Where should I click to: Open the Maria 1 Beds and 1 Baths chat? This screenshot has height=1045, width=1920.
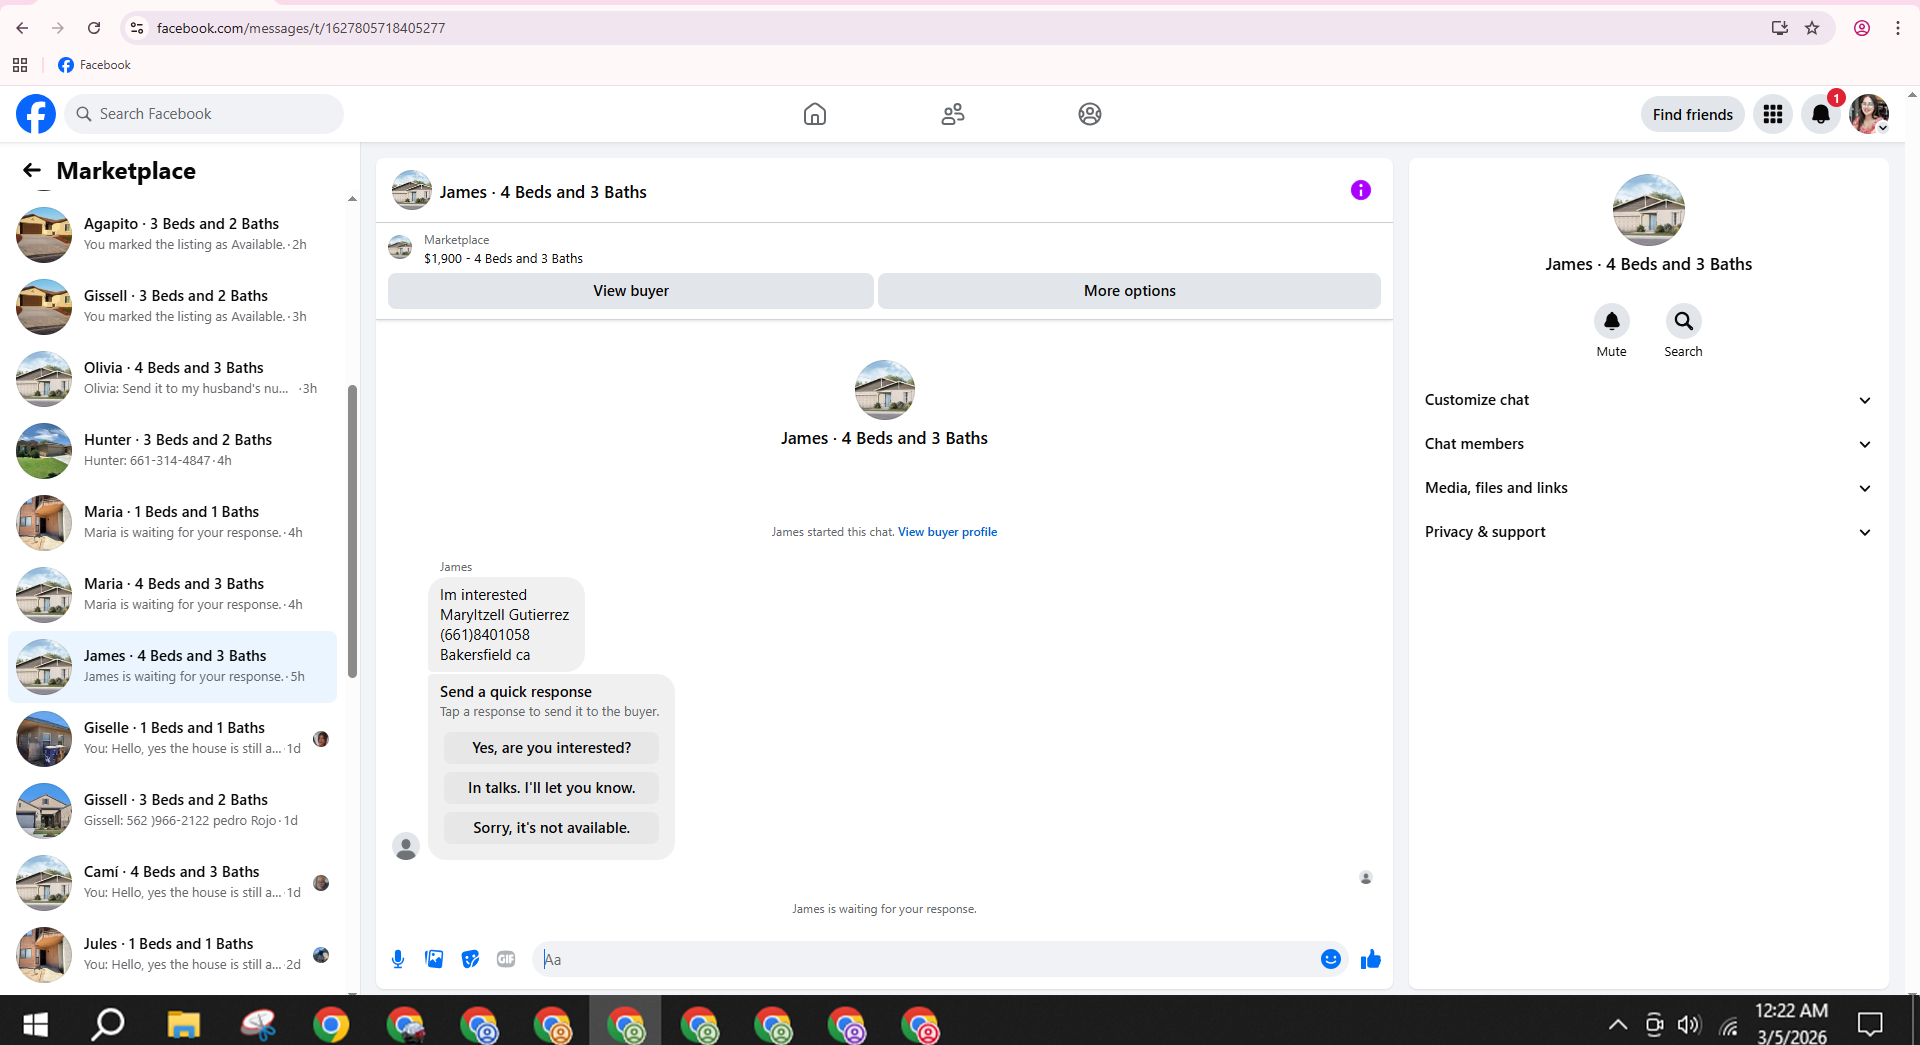click(172, 523)
